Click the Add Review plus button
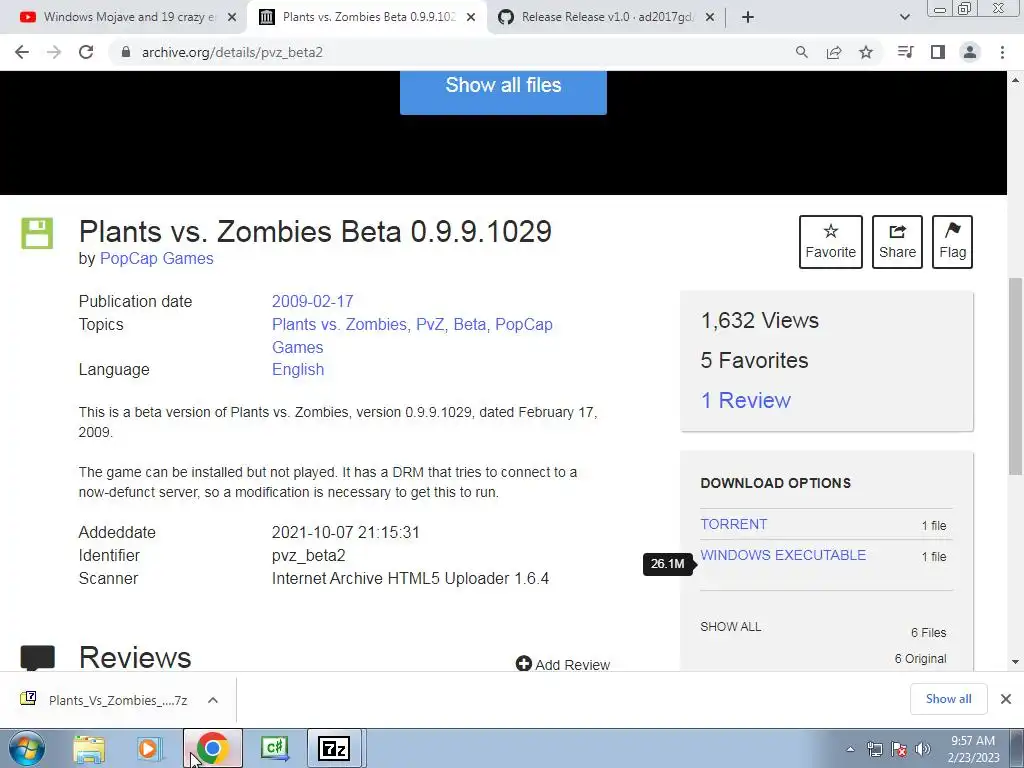Screen dimensions: 1024x768 click(x=563, y=664)
